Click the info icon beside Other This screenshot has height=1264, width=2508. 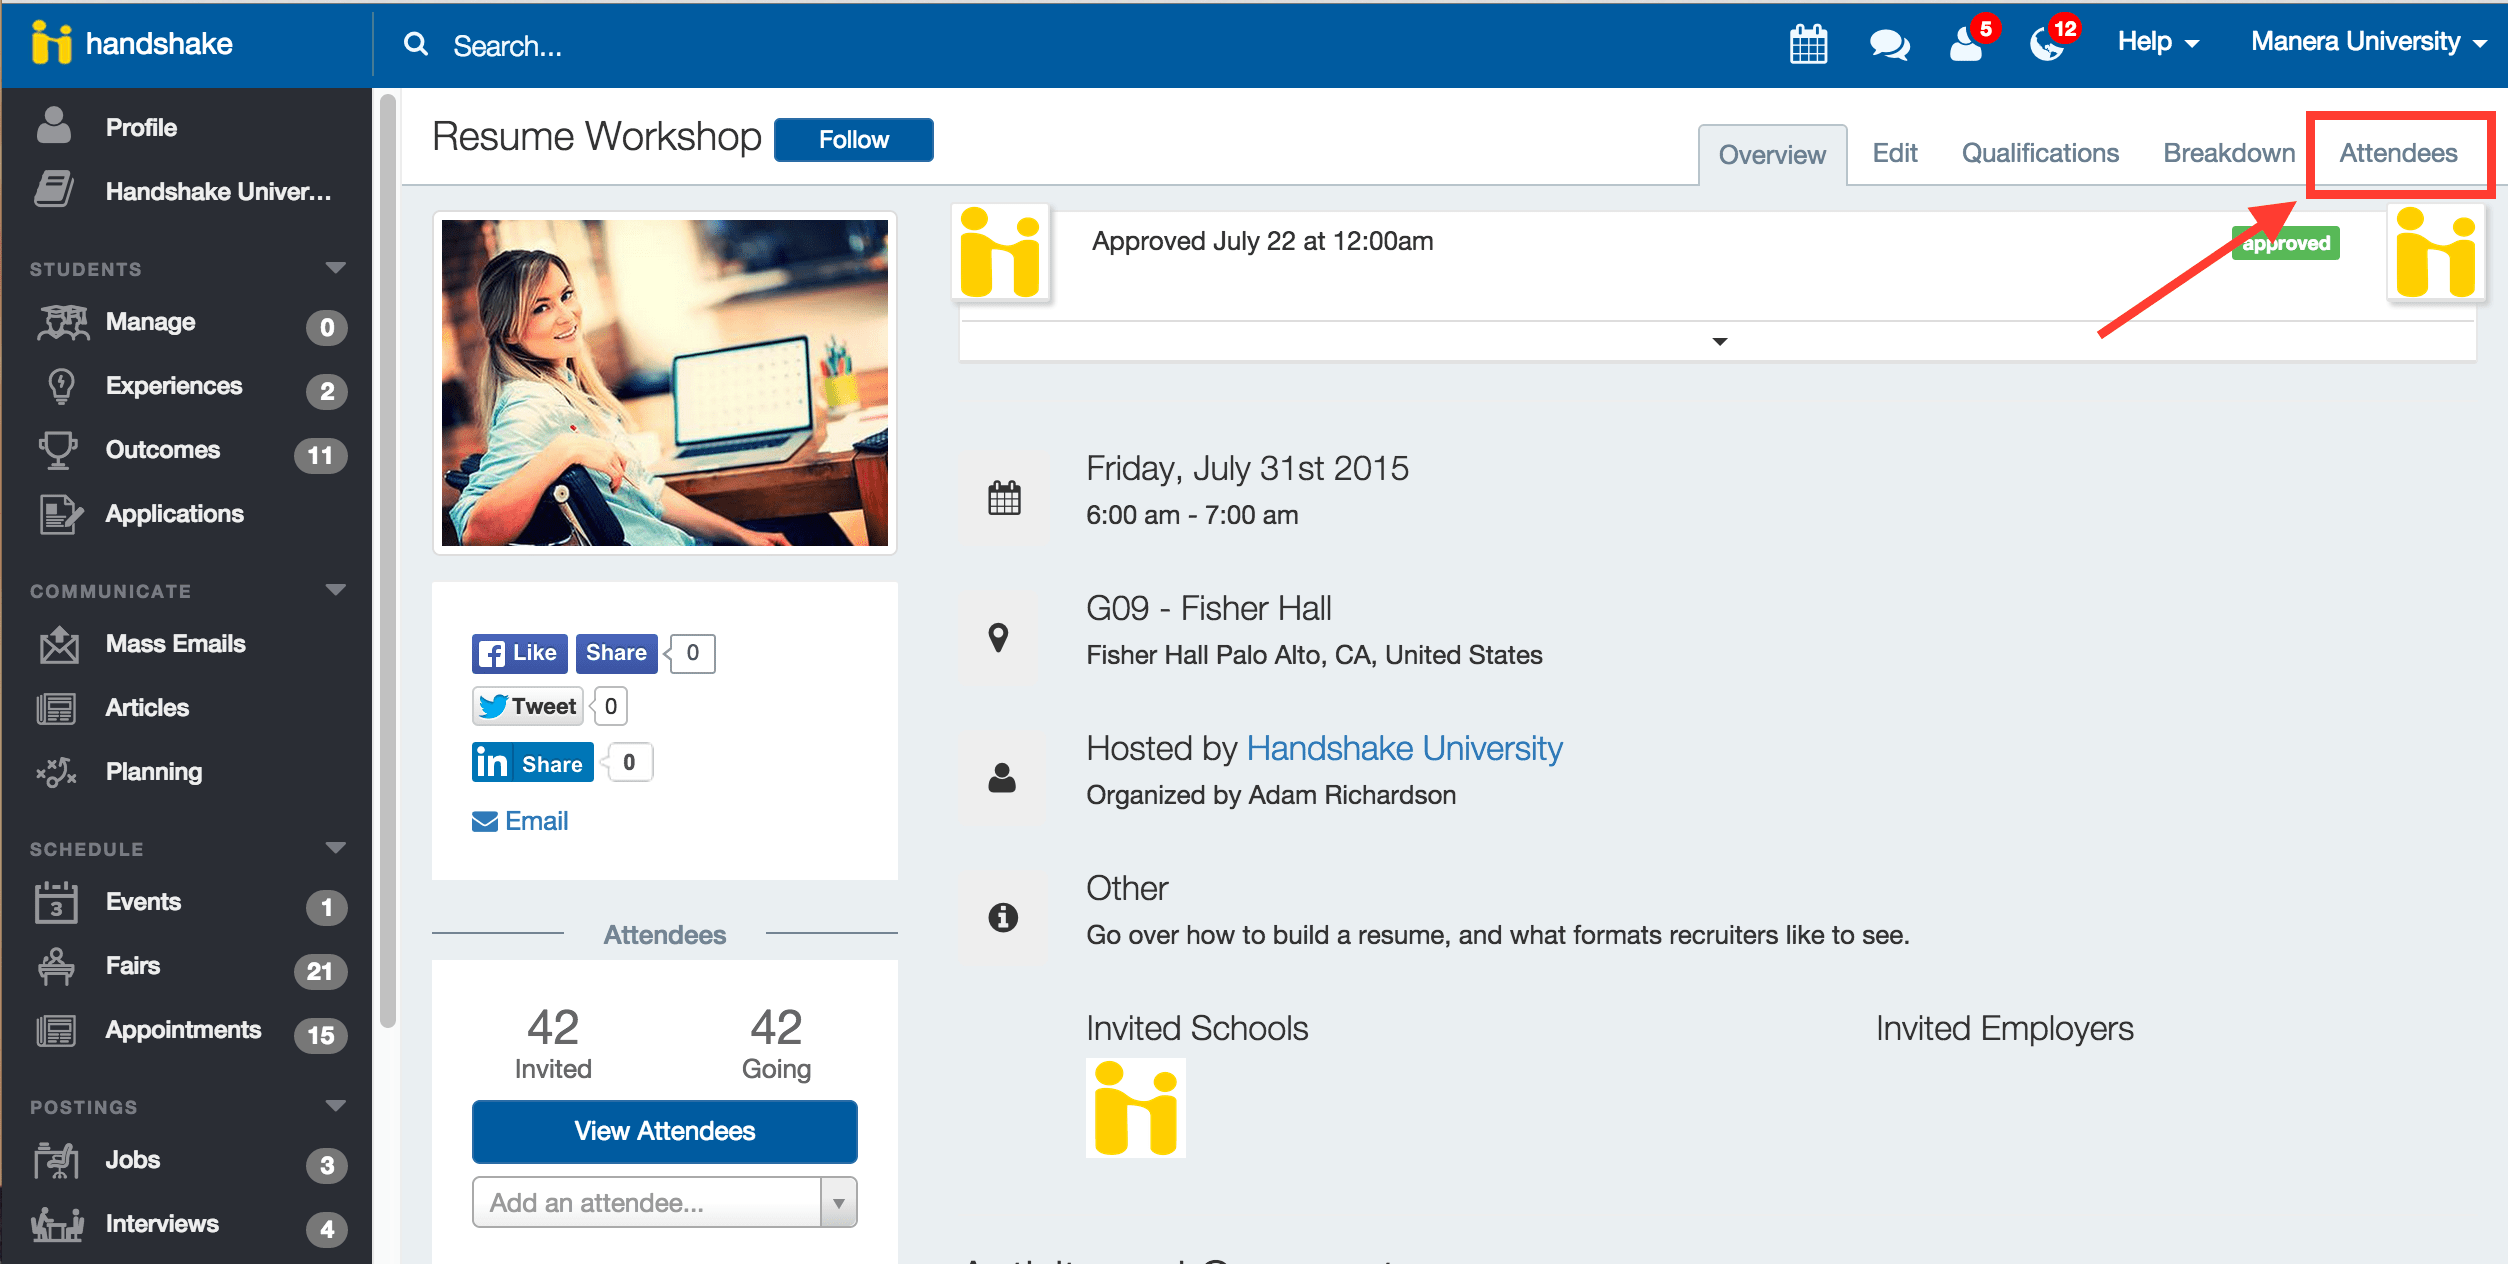click(x=1003, y=917)
